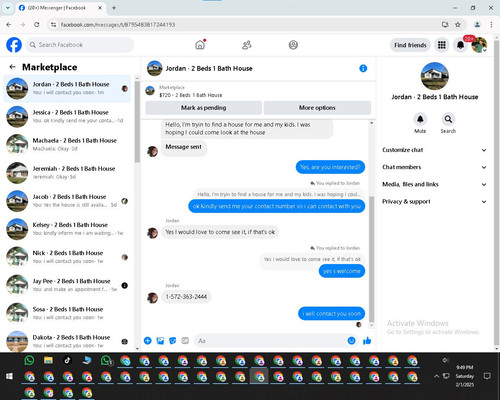
Task: Open the profile circle icon in top navigation
Action: (293, 45)
